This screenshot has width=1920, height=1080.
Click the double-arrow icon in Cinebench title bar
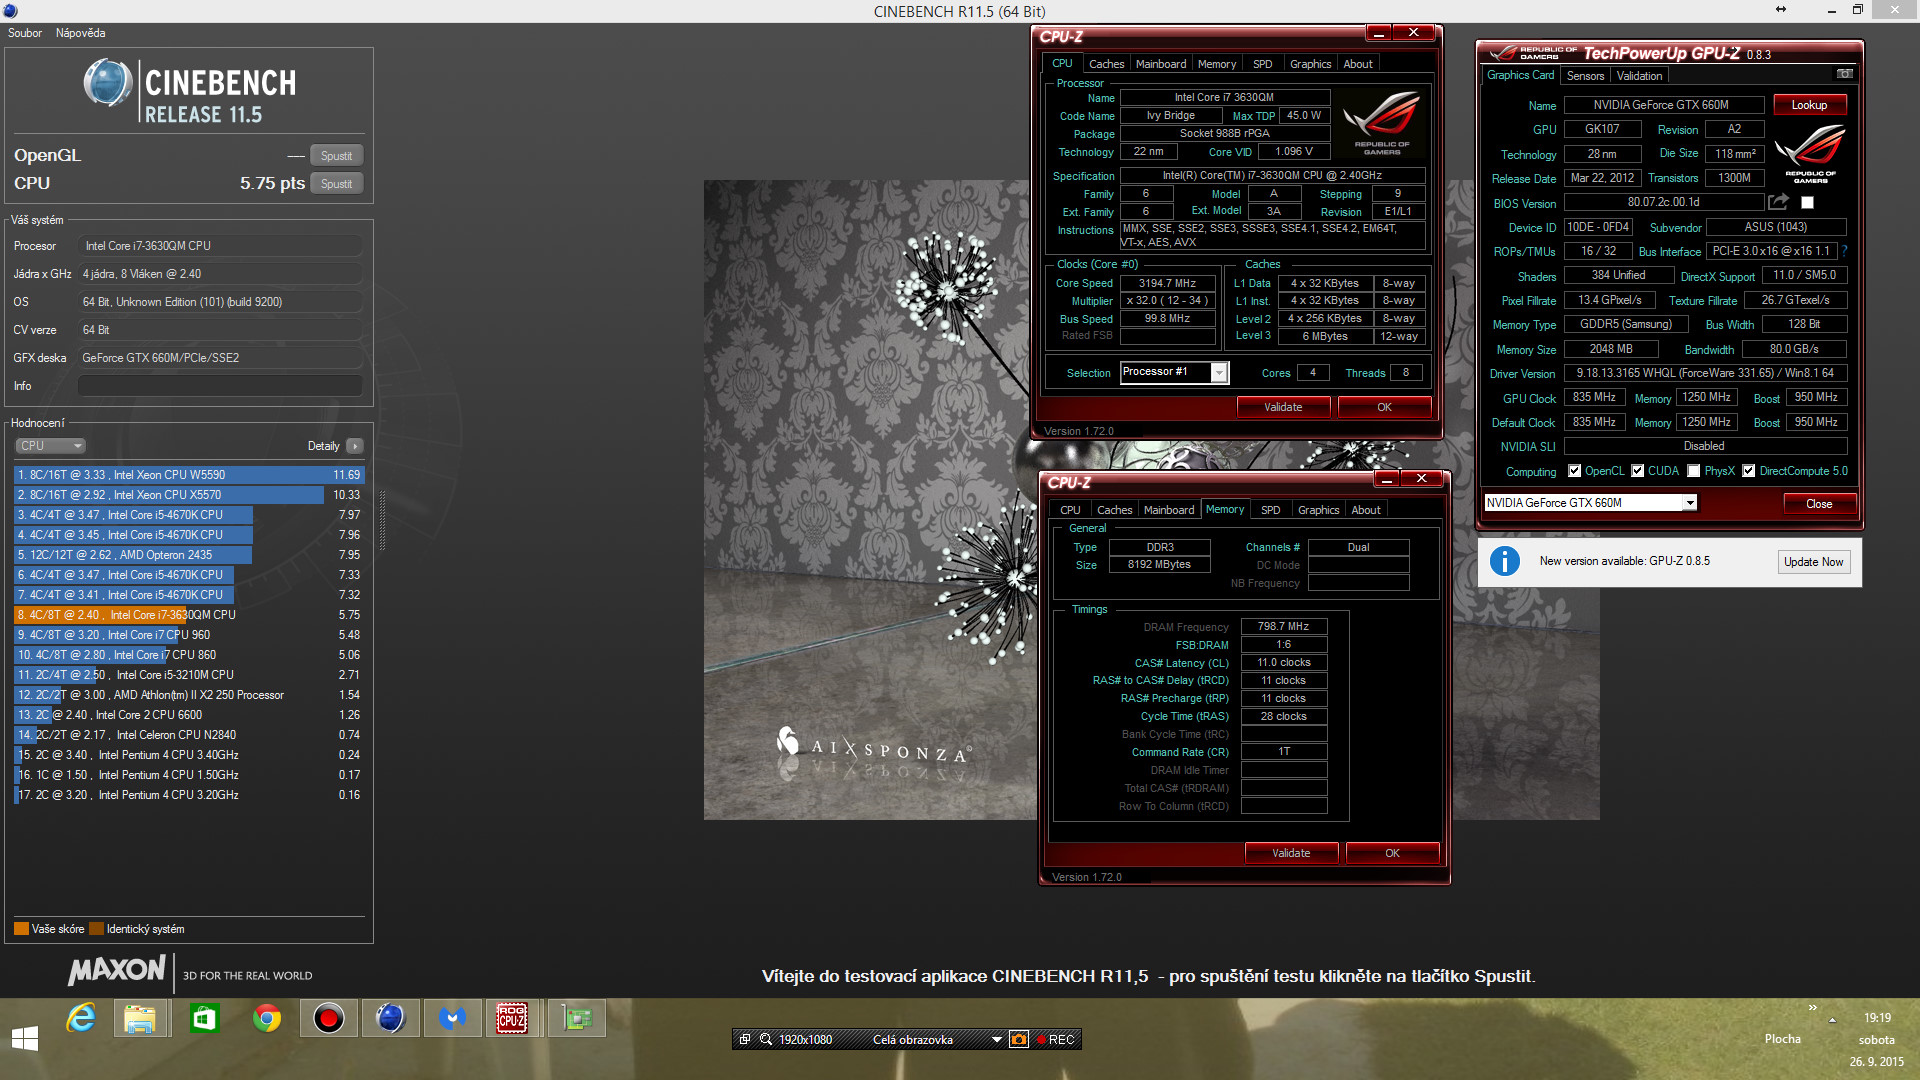[x=1781, y=10]
